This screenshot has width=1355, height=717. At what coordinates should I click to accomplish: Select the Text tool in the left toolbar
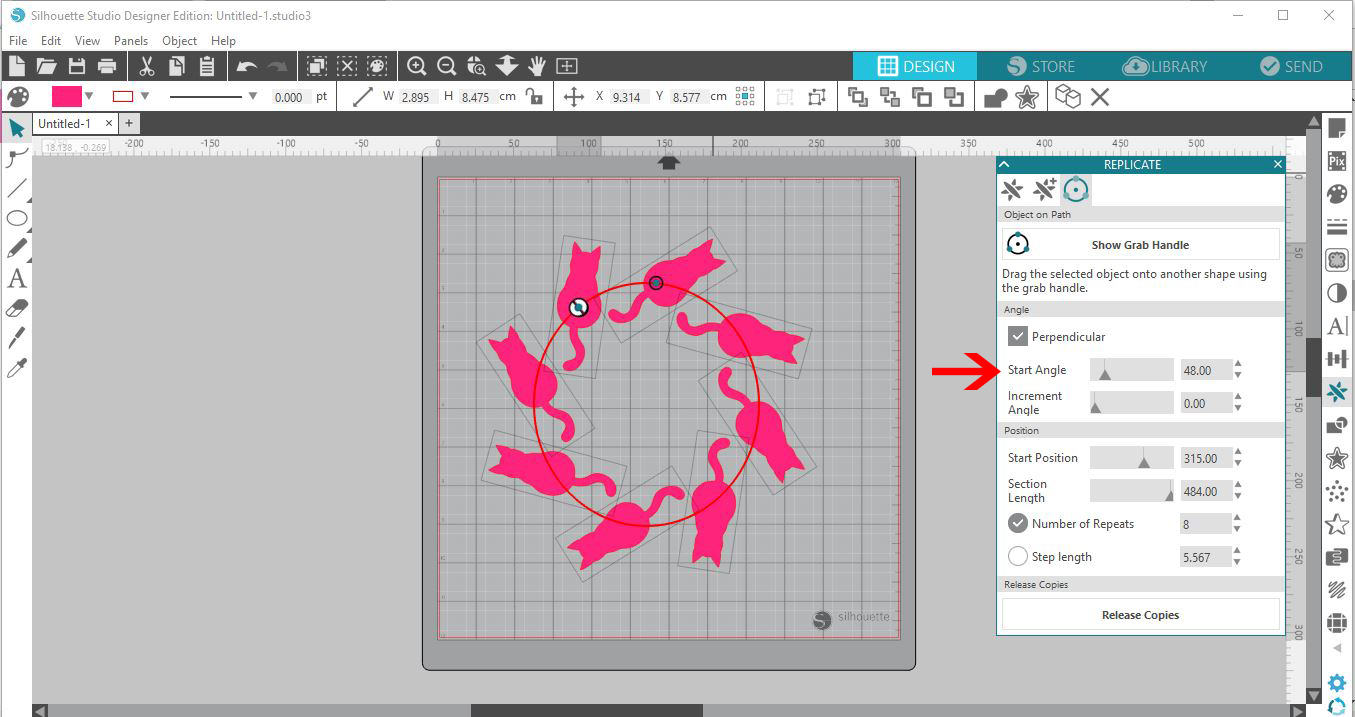coord(17,278)
